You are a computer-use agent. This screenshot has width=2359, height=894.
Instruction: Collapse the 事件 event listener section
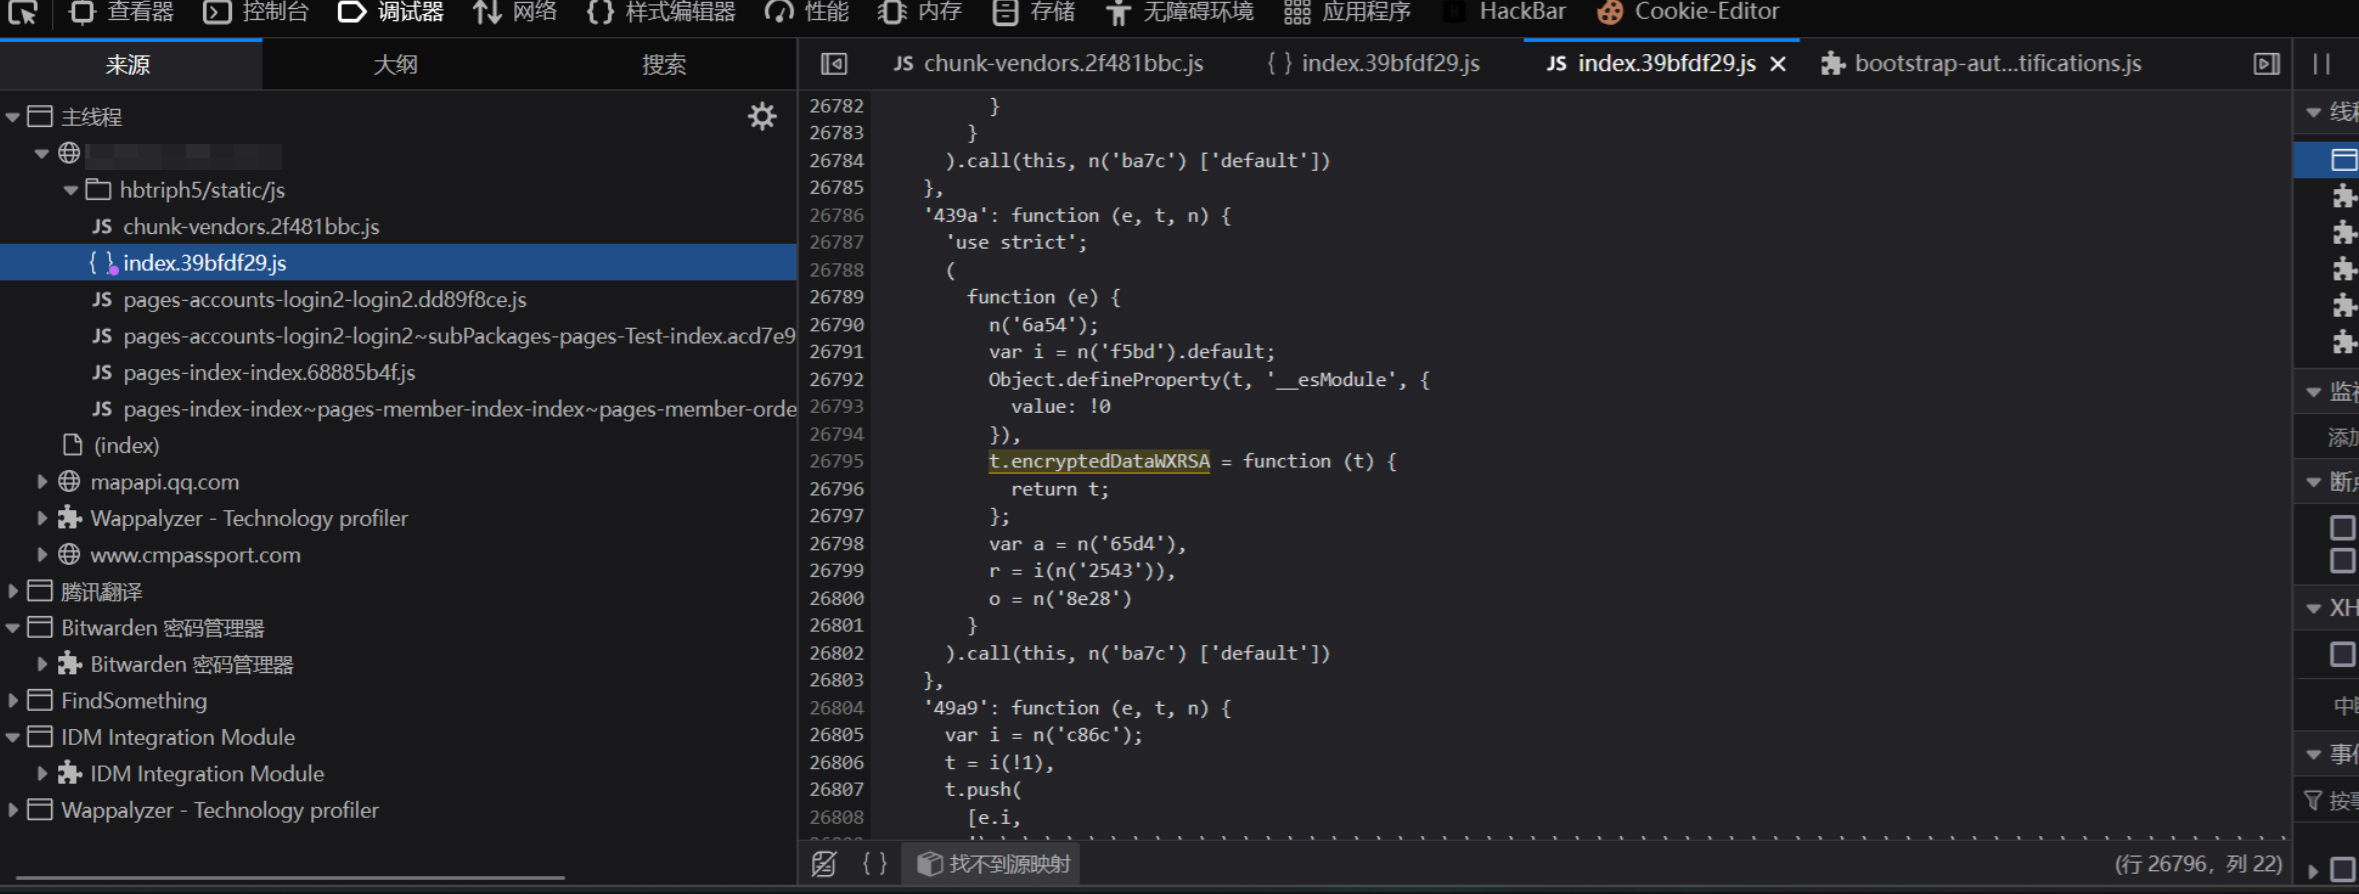tap(2313, 755)
